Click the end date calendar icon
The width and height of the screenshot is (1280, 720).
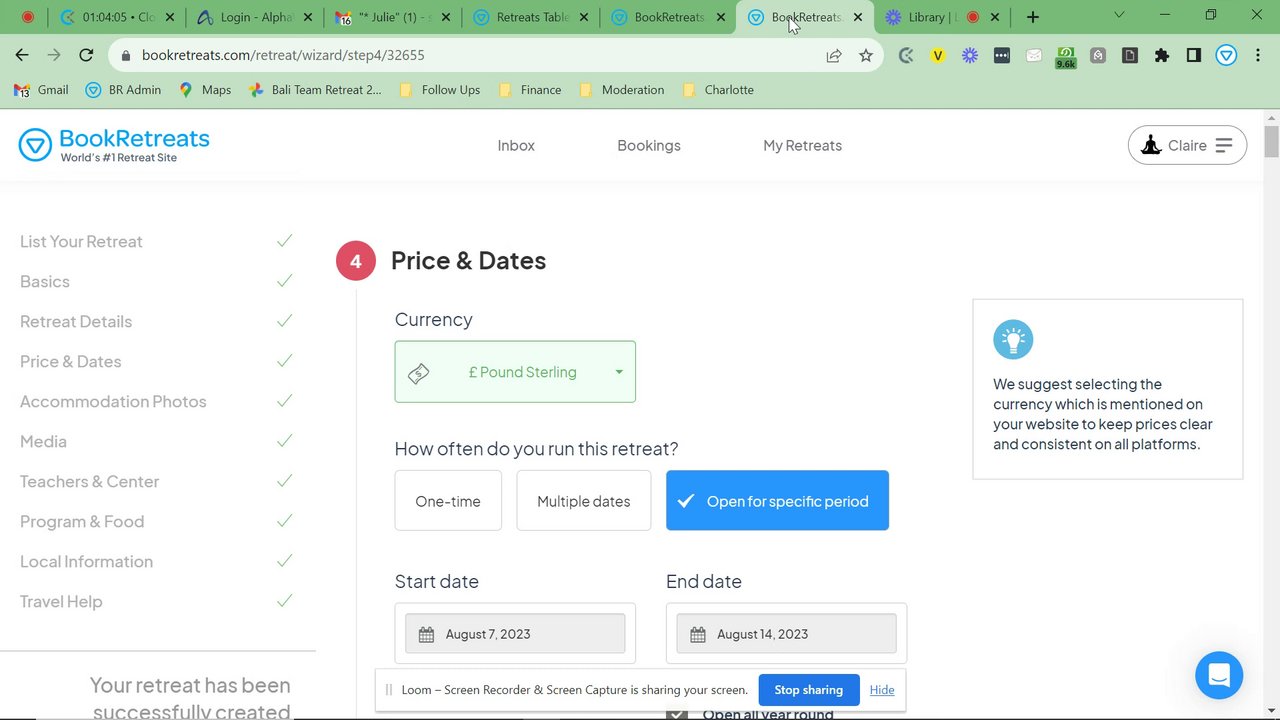click(x=697, y=634)
